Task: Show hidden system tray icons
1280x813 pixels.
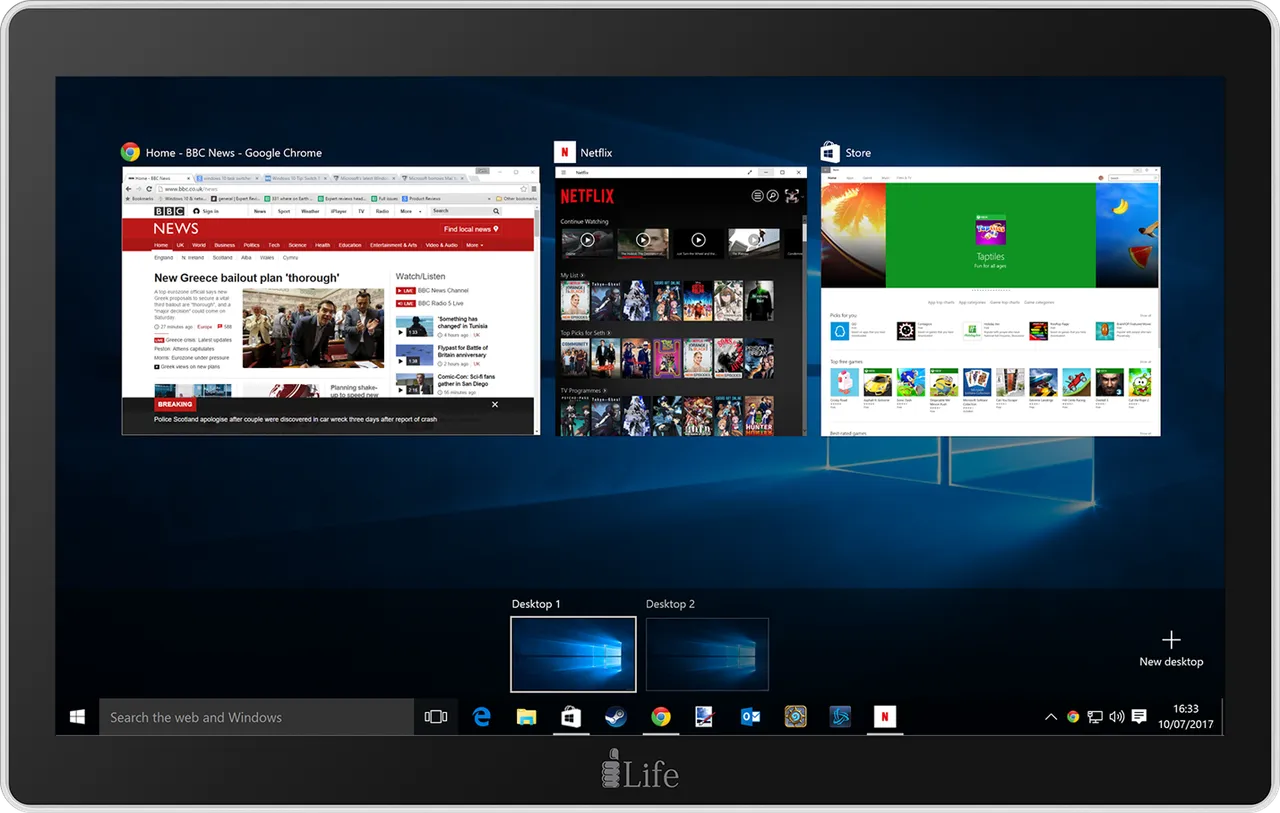Action: tap(1051, 716)
